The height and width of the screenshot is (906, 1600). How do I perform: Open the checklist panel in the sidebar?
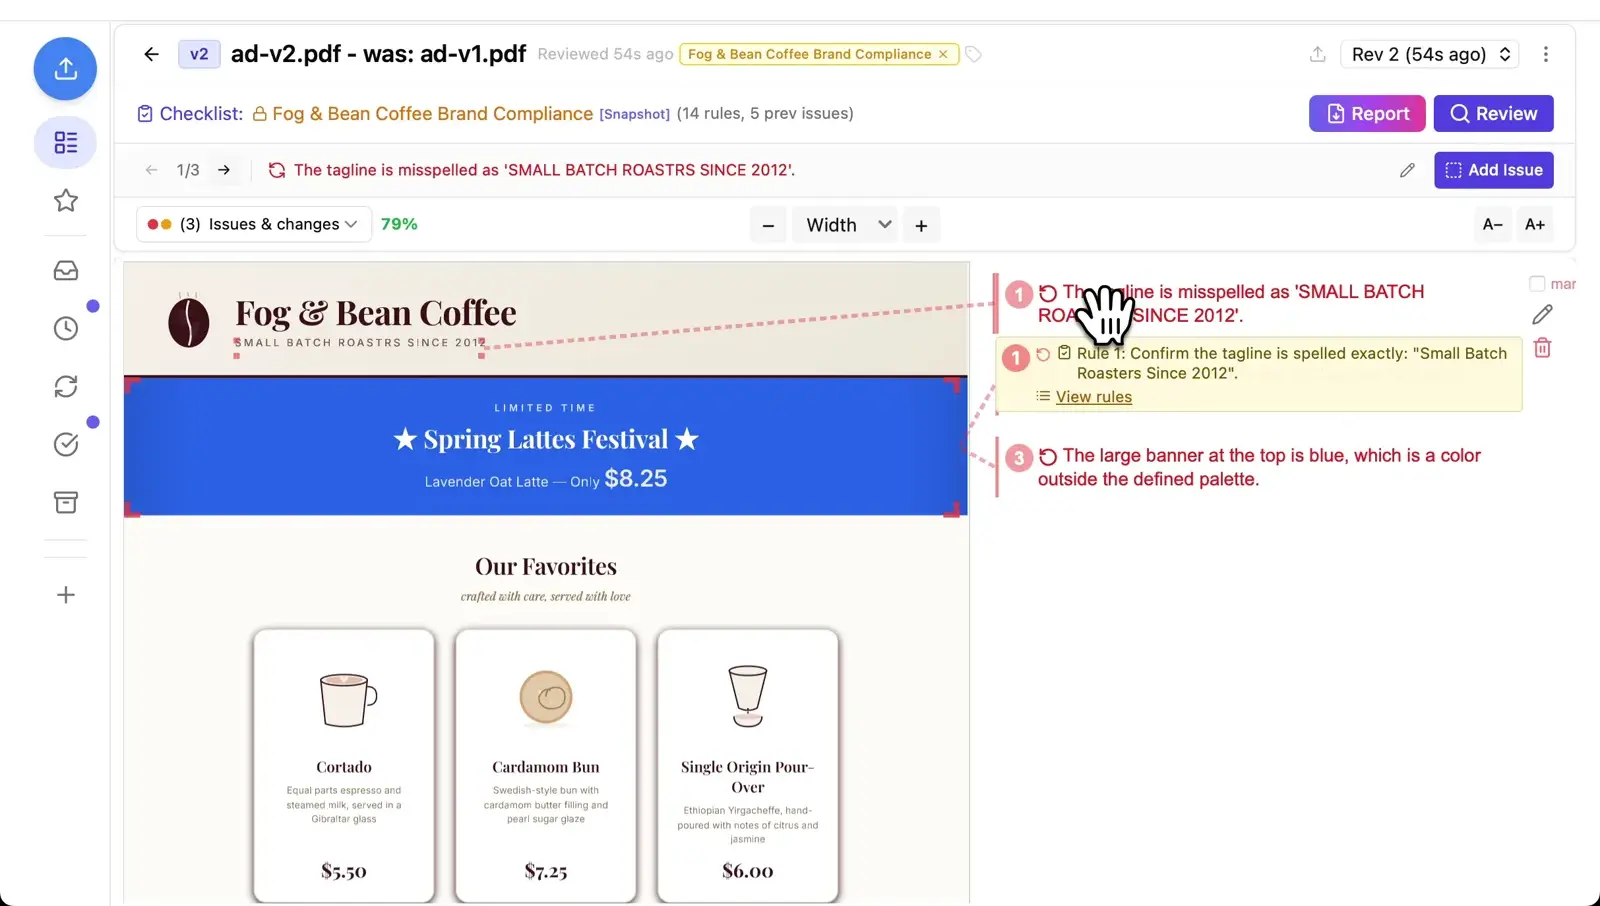coord(65,143)
